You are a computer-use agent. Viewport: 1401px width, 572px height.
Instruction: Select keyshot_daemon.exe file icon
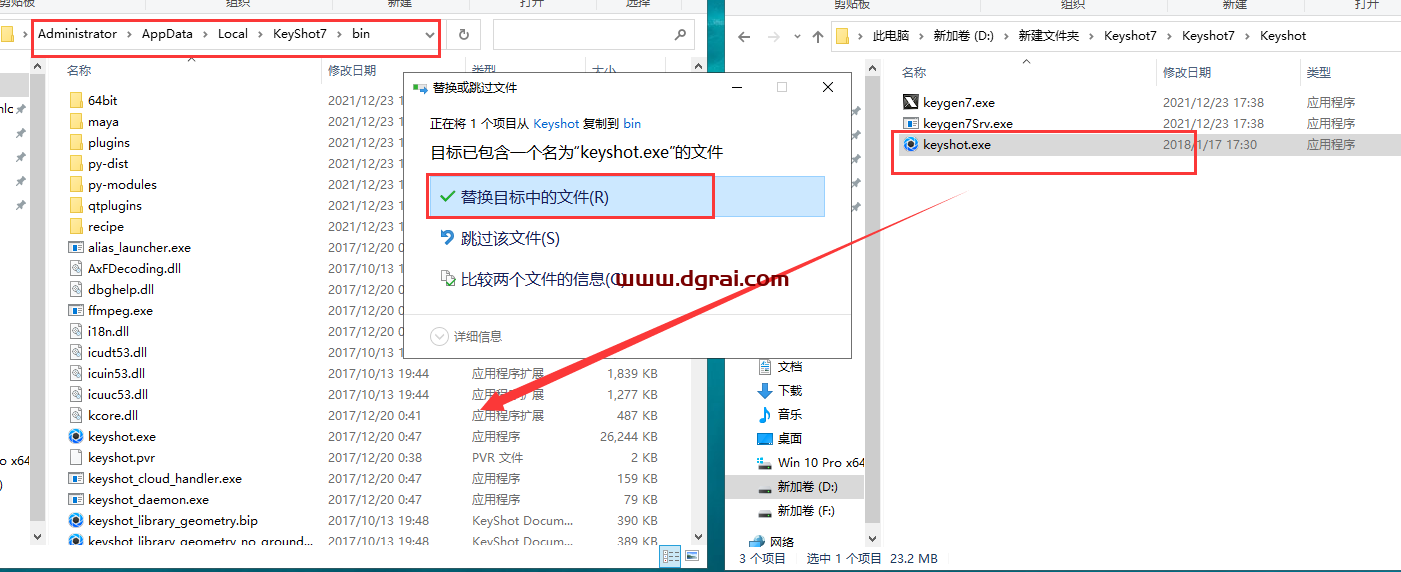76,499
